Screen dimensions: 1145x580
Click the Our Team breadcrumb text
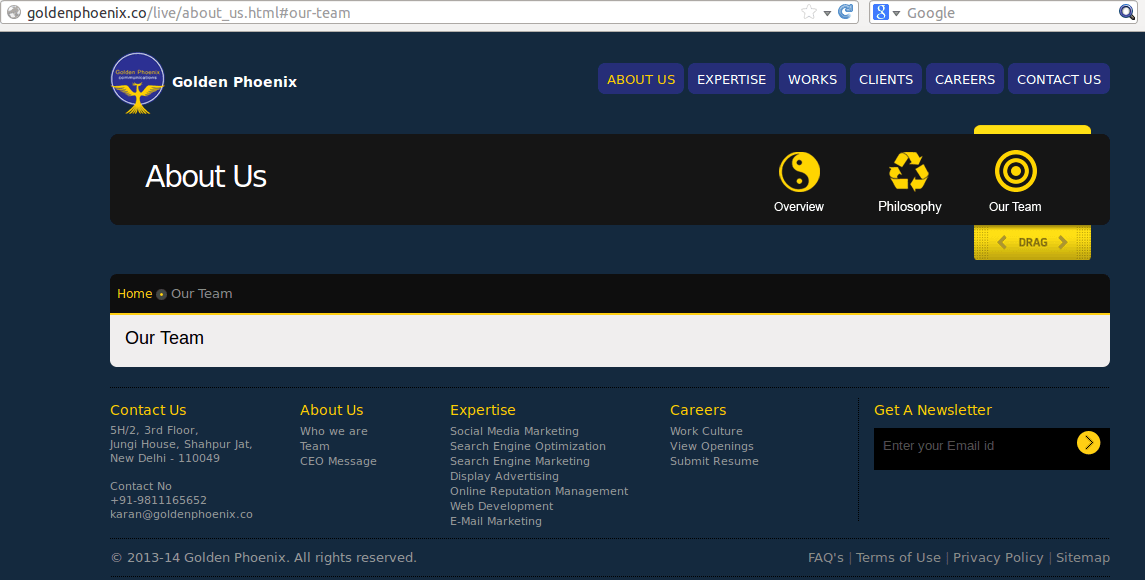[x=202, y=294]
